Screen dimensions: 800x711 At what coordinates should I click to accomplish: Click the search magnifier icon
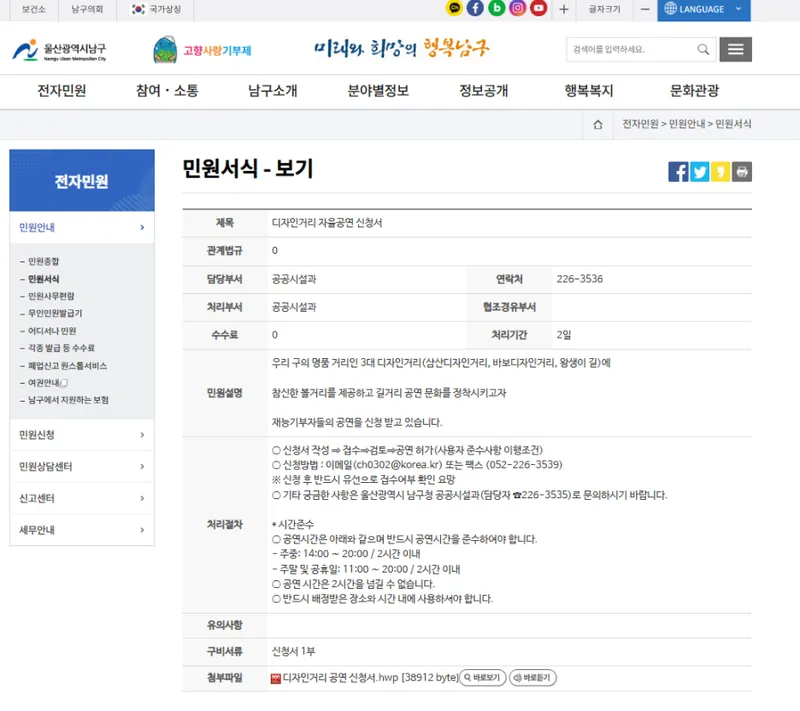click(703, 49)
